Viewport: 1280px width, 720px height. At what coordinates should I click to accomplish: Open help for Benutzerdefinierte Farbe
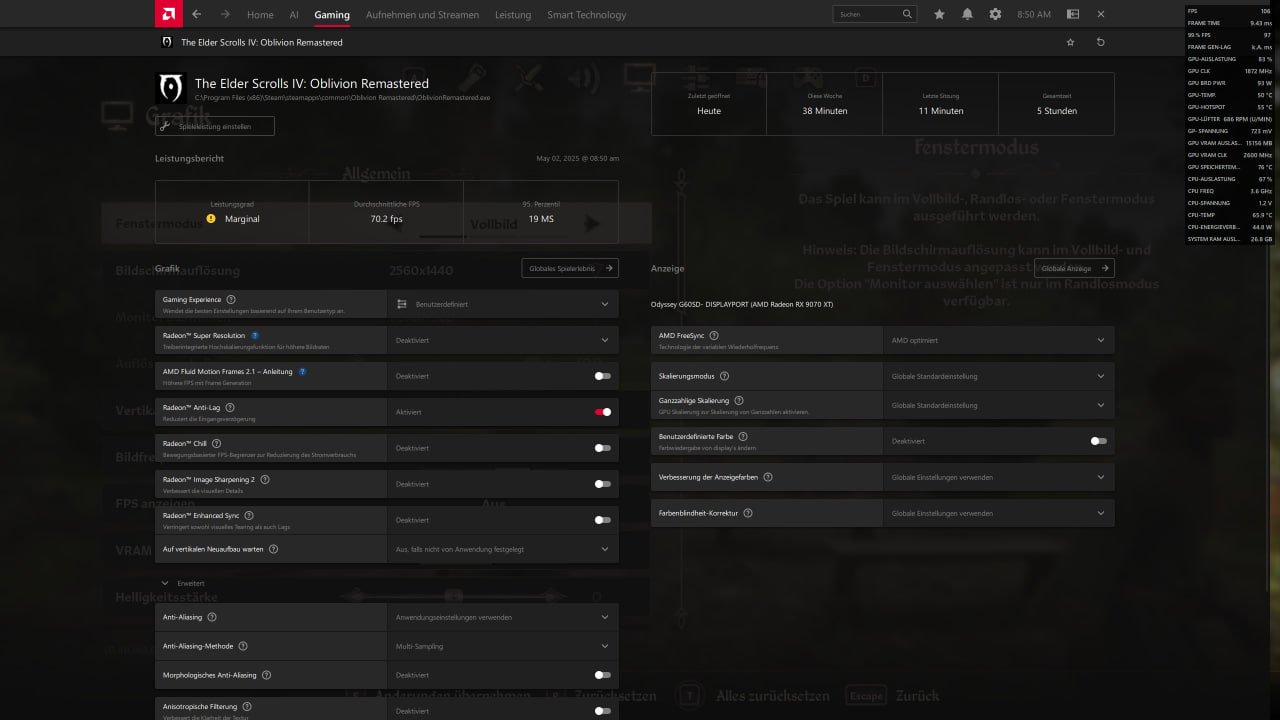point(742,436)
